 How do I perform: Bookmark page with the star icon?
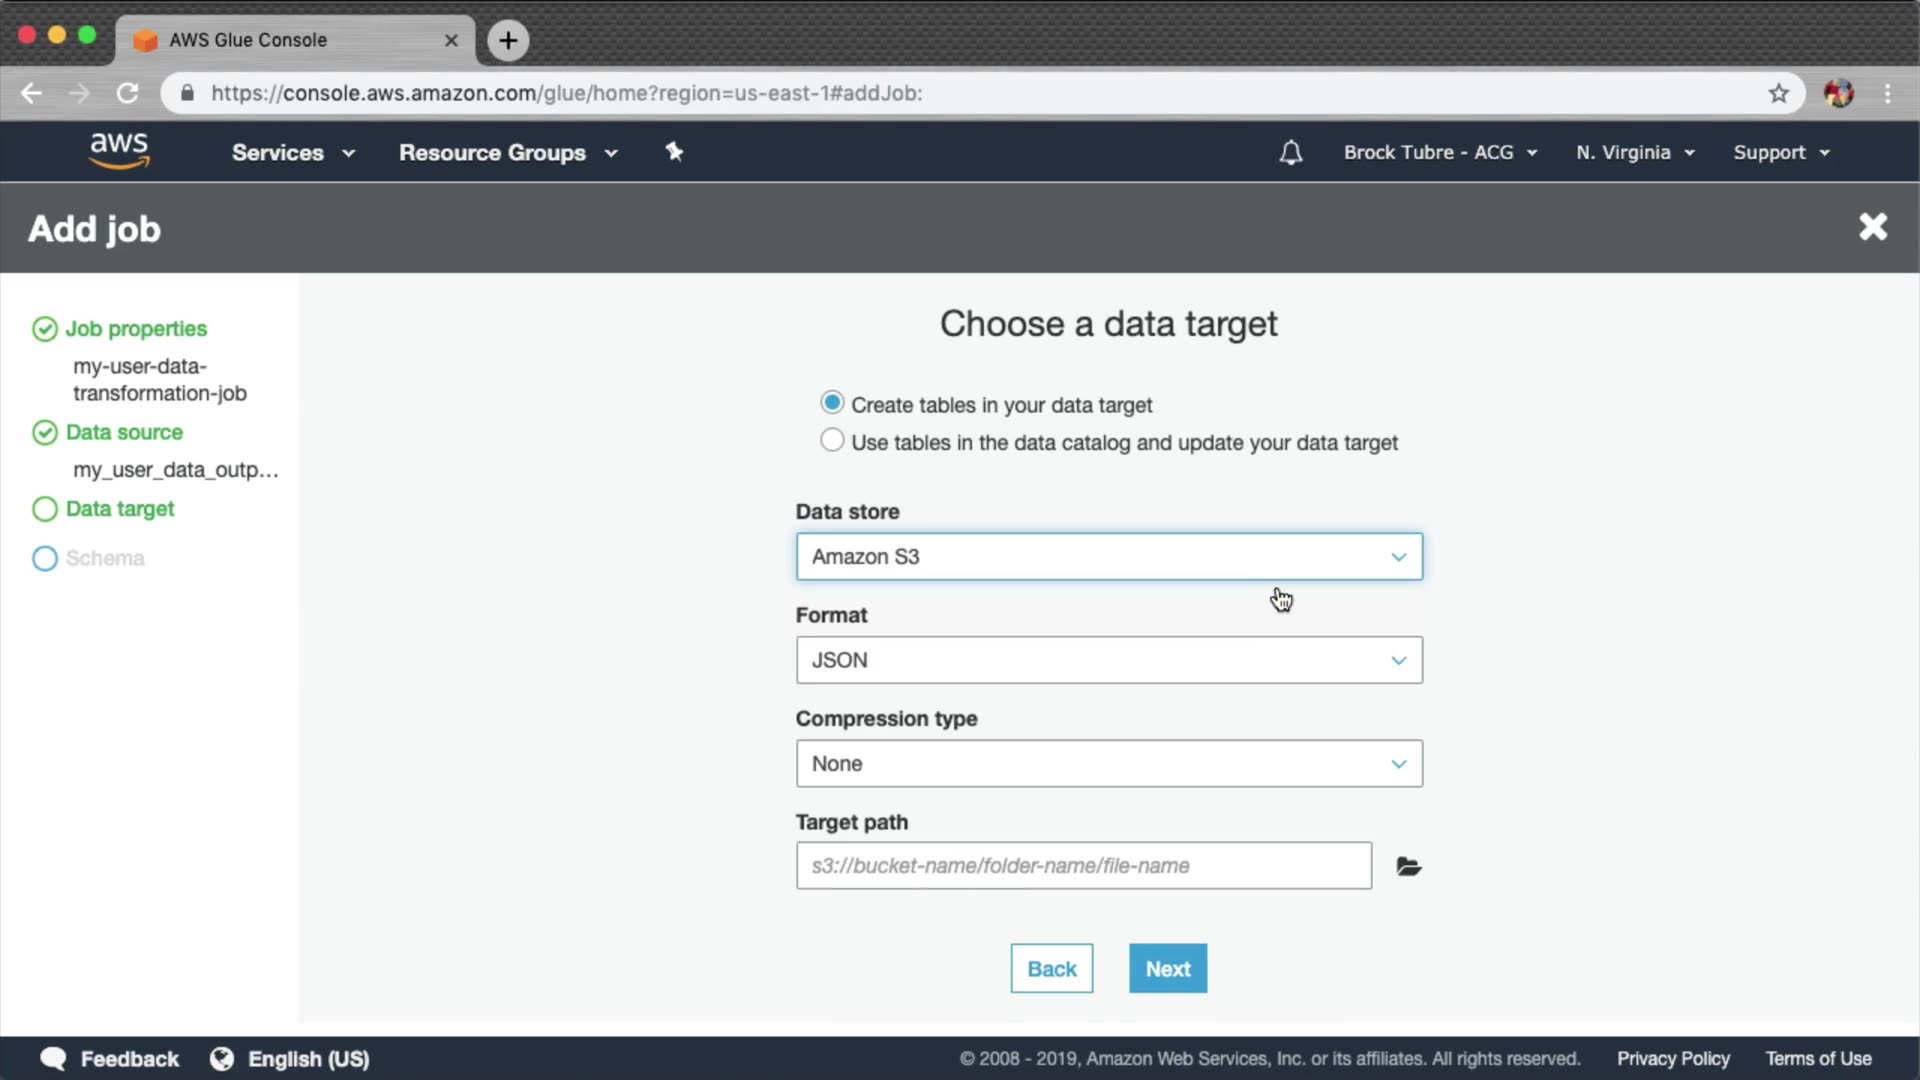(1778, 93)
